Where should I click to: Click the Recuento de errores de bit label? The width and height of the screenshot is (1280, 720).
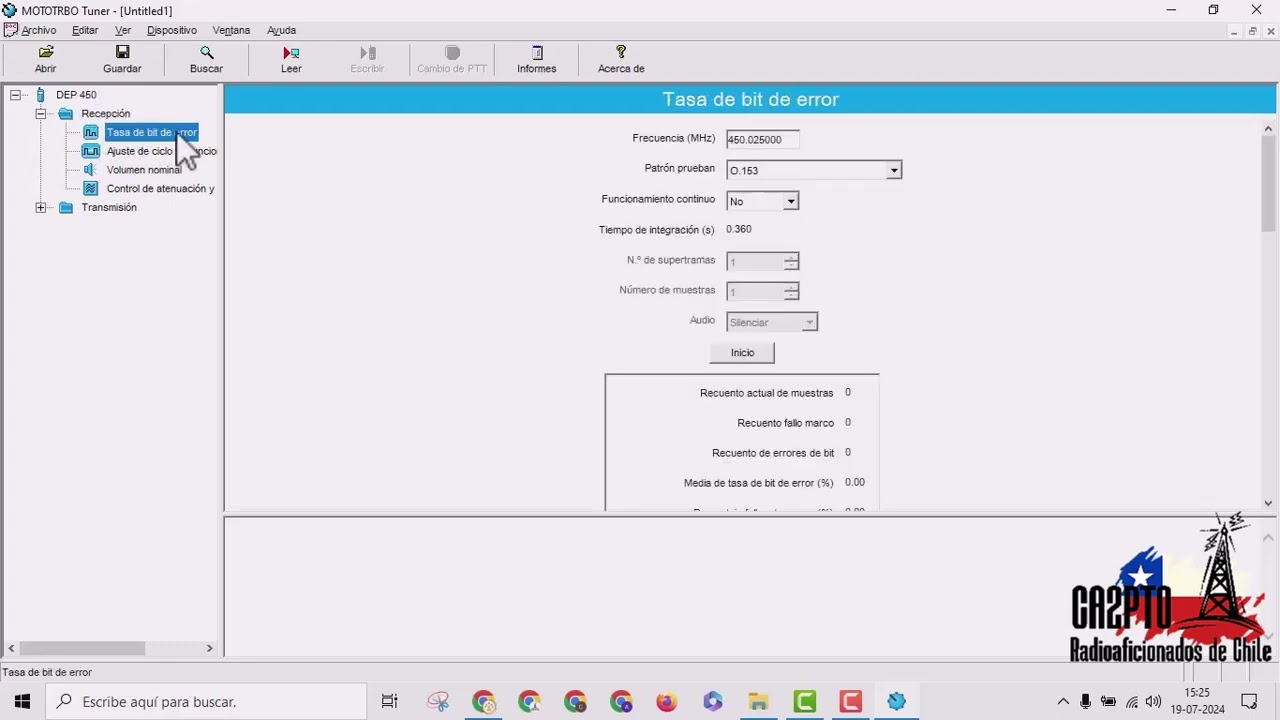[773, 454]
